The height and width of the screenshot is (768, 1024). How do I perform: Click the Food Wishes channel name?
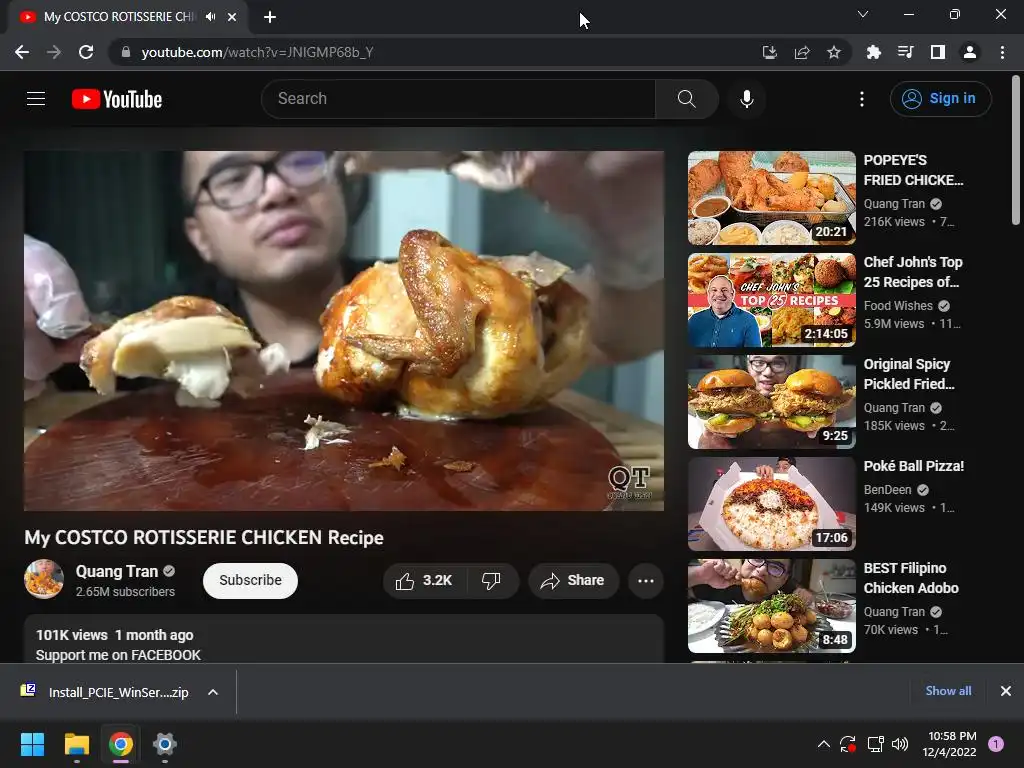(x=898, y=306)
